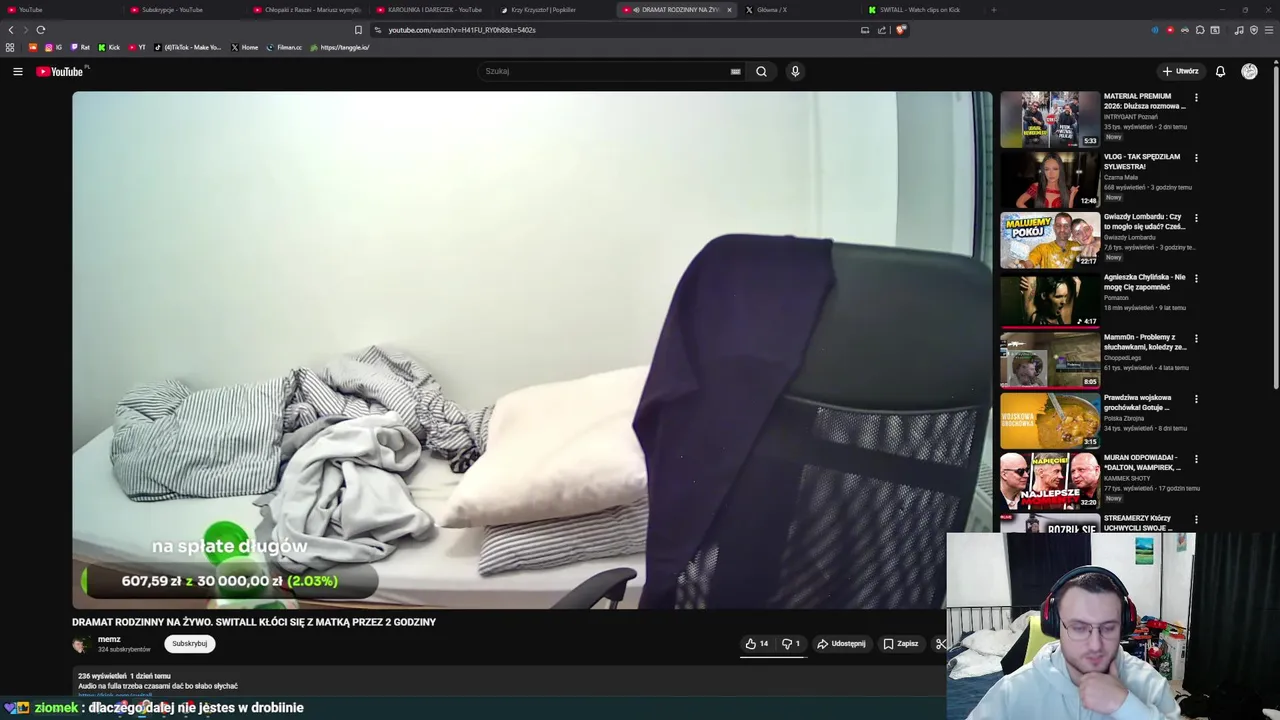Open the extensions puzzle-piece icon

[x=1200, y=30]
